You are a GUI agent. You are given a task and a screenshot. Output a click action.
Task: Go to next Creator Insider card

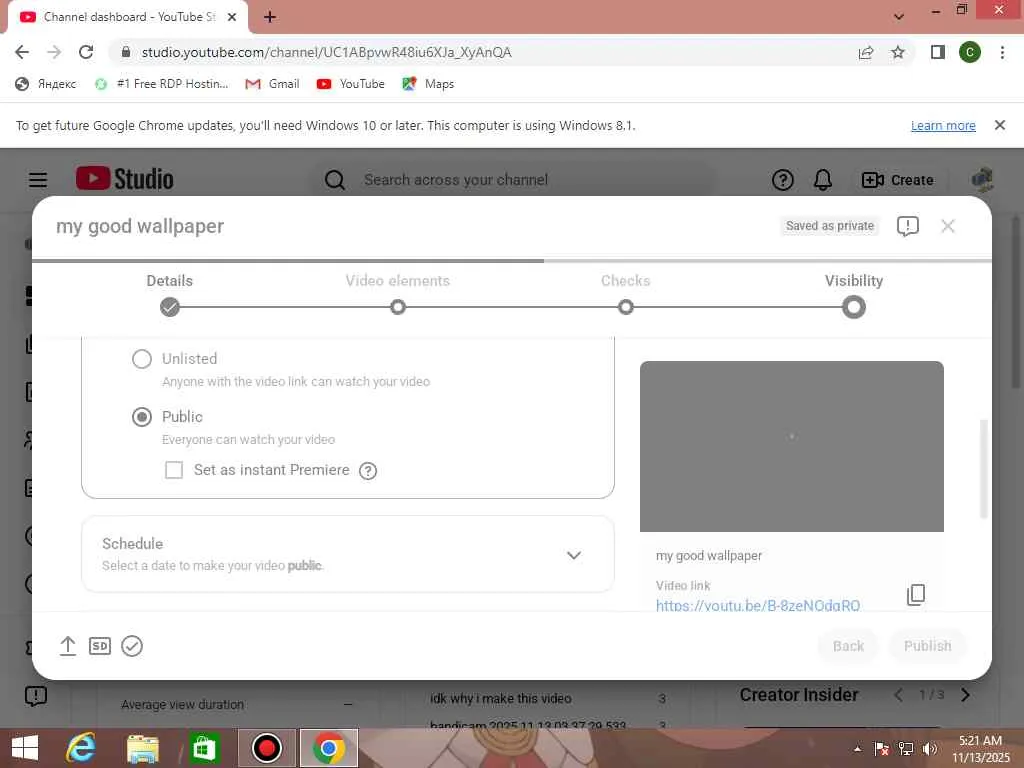[x=965, y=695]
